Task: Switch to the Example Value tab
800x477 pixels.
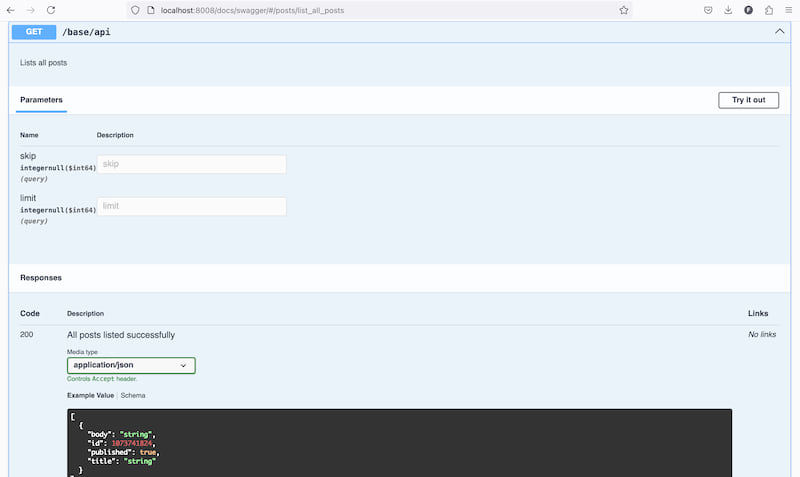Action: (x=90, y=395)
